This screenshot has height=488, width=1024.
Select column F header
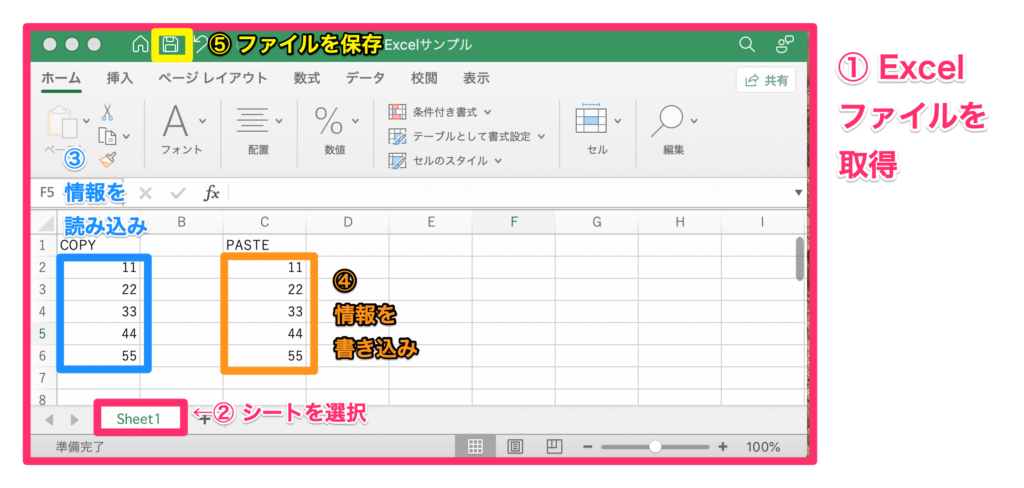(x=514, y=222)
